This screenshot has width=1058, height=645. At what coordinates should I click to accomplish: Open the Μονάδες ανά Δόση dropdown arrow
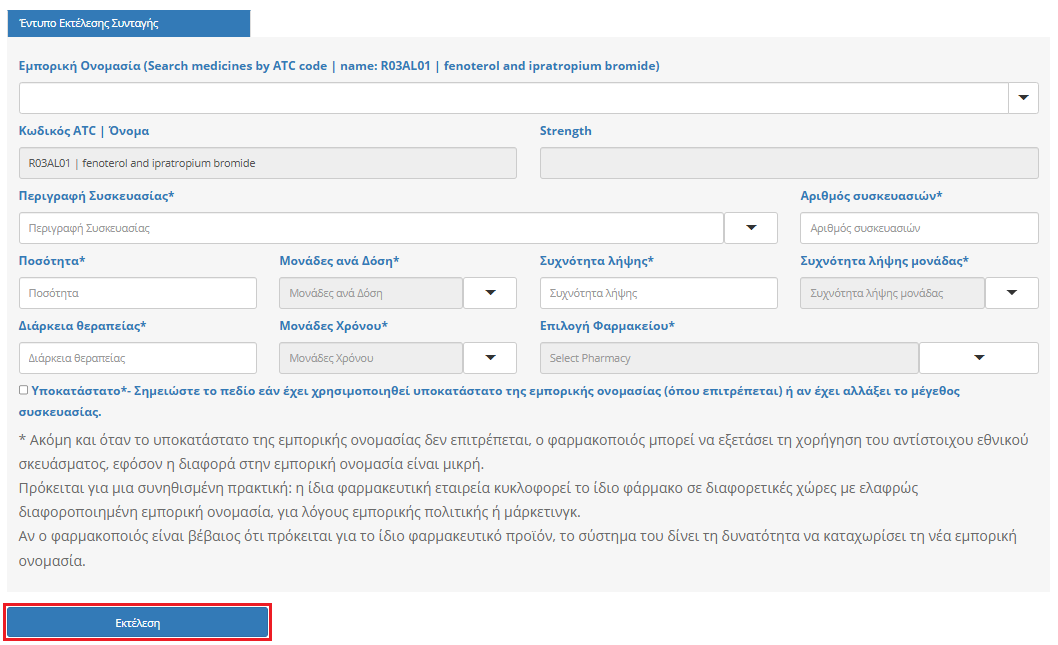[490, 293]
